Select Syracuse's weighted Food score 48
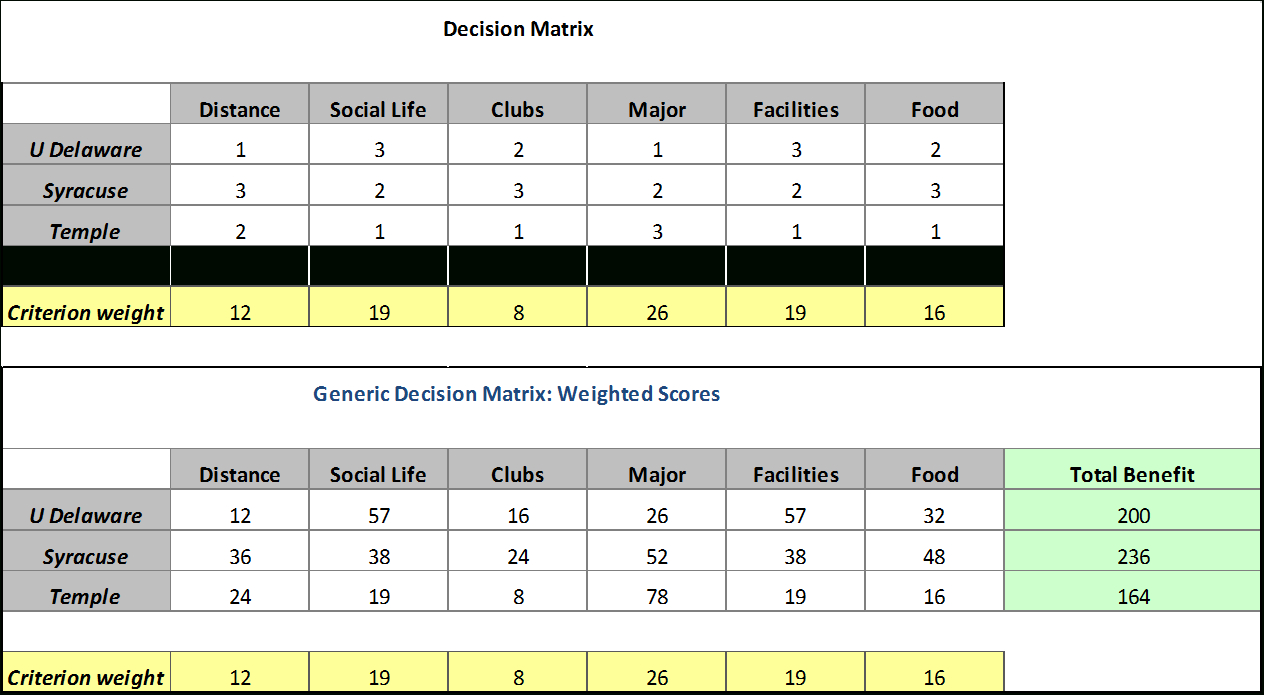Viewport: 1264px width, 695px height. click(934, 557)
